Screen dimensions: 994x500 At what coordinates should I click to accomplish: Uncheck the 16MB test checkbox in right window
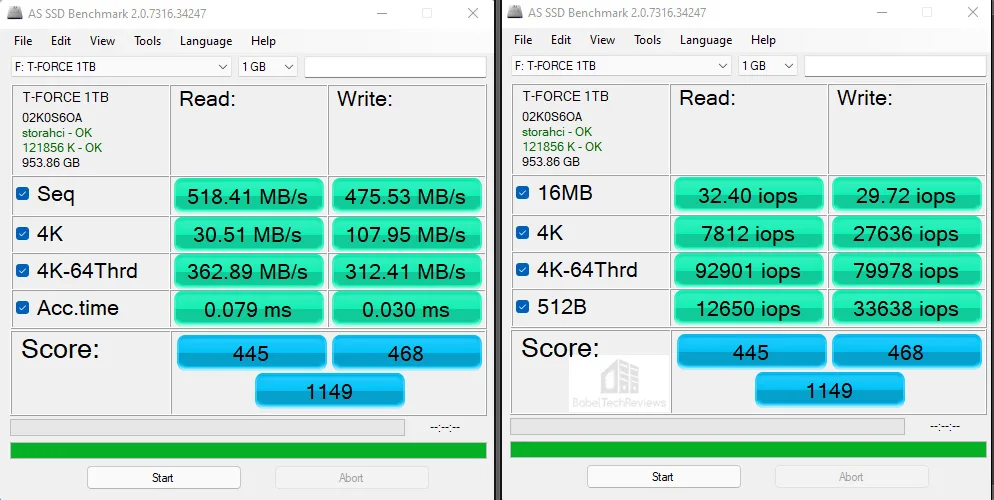coord(522,193)
